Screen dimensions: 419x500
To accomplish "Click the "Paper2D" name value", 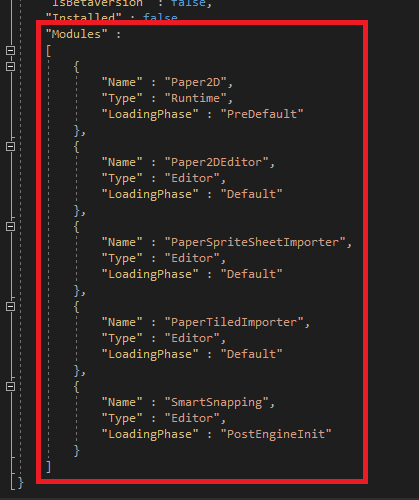I will click(x=196, y=82).
